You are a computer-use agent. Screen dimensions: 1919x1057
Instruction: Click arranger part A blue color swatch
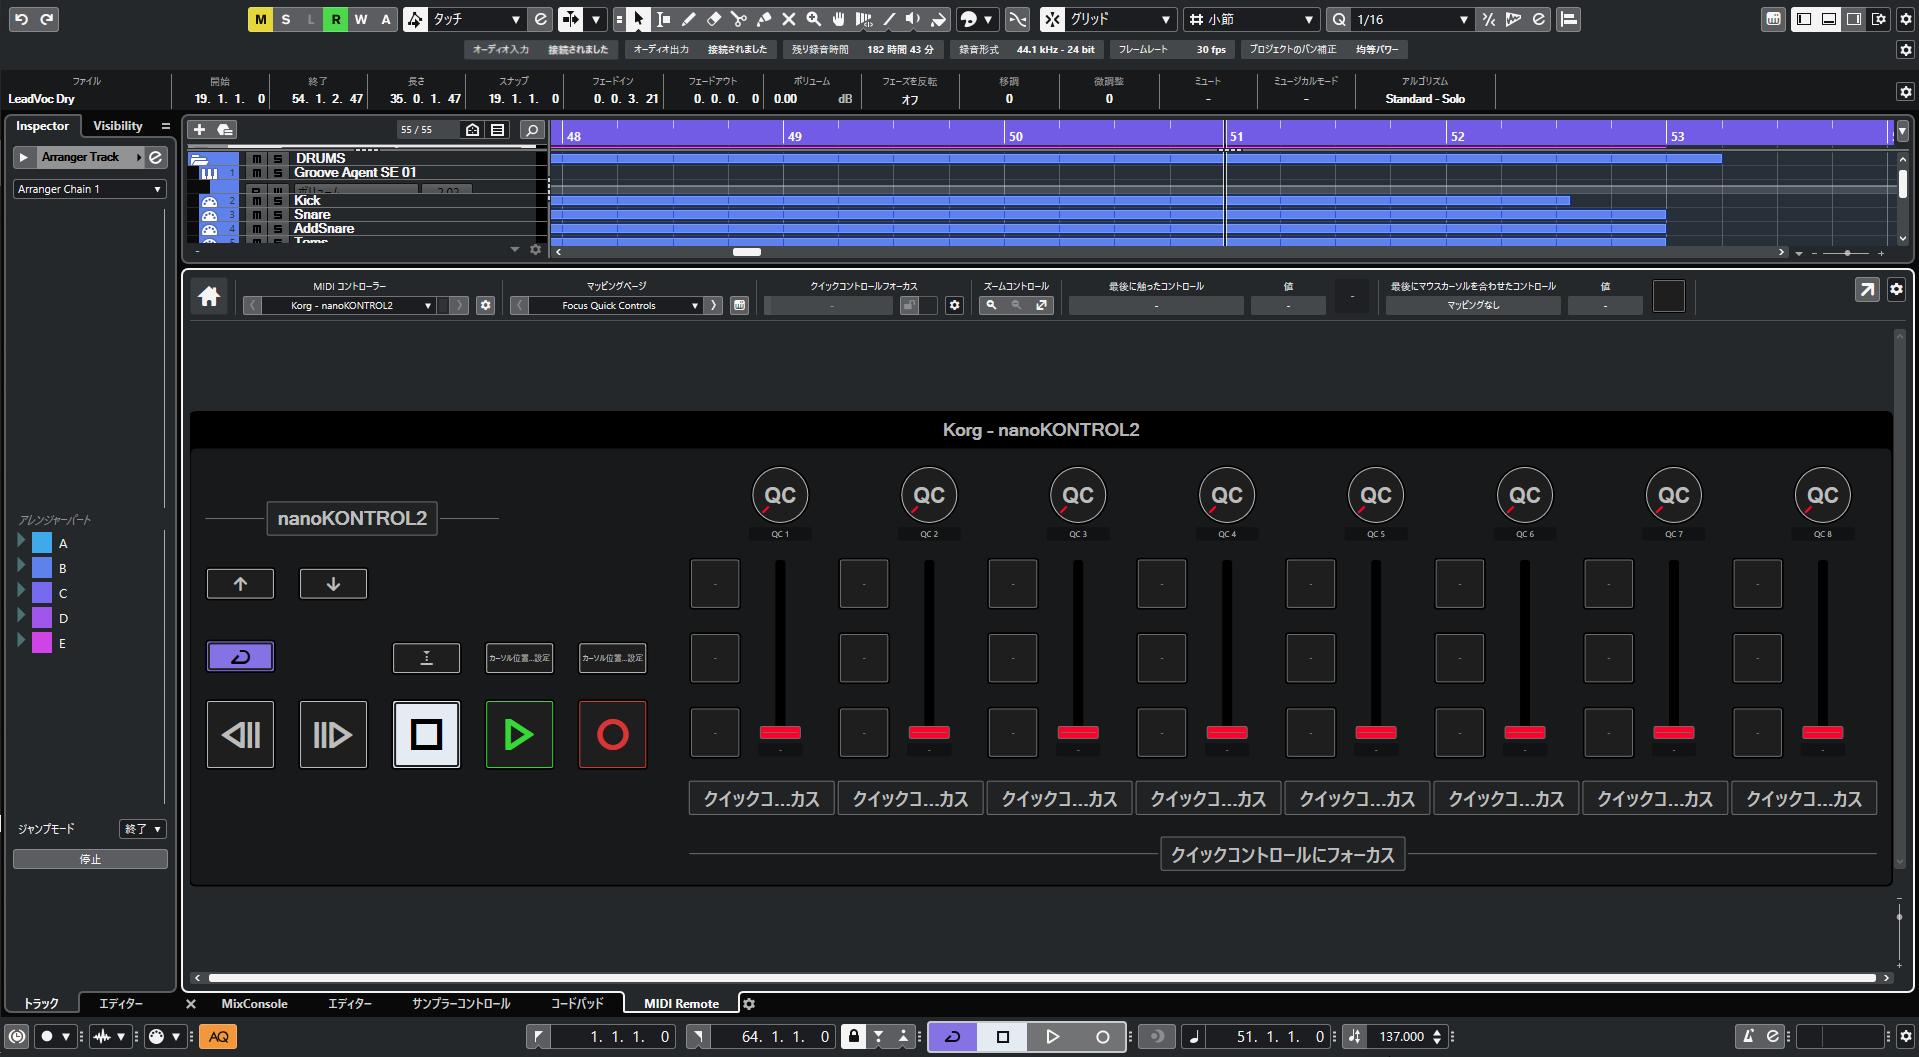pyautogui.click(x=42, y=543)
